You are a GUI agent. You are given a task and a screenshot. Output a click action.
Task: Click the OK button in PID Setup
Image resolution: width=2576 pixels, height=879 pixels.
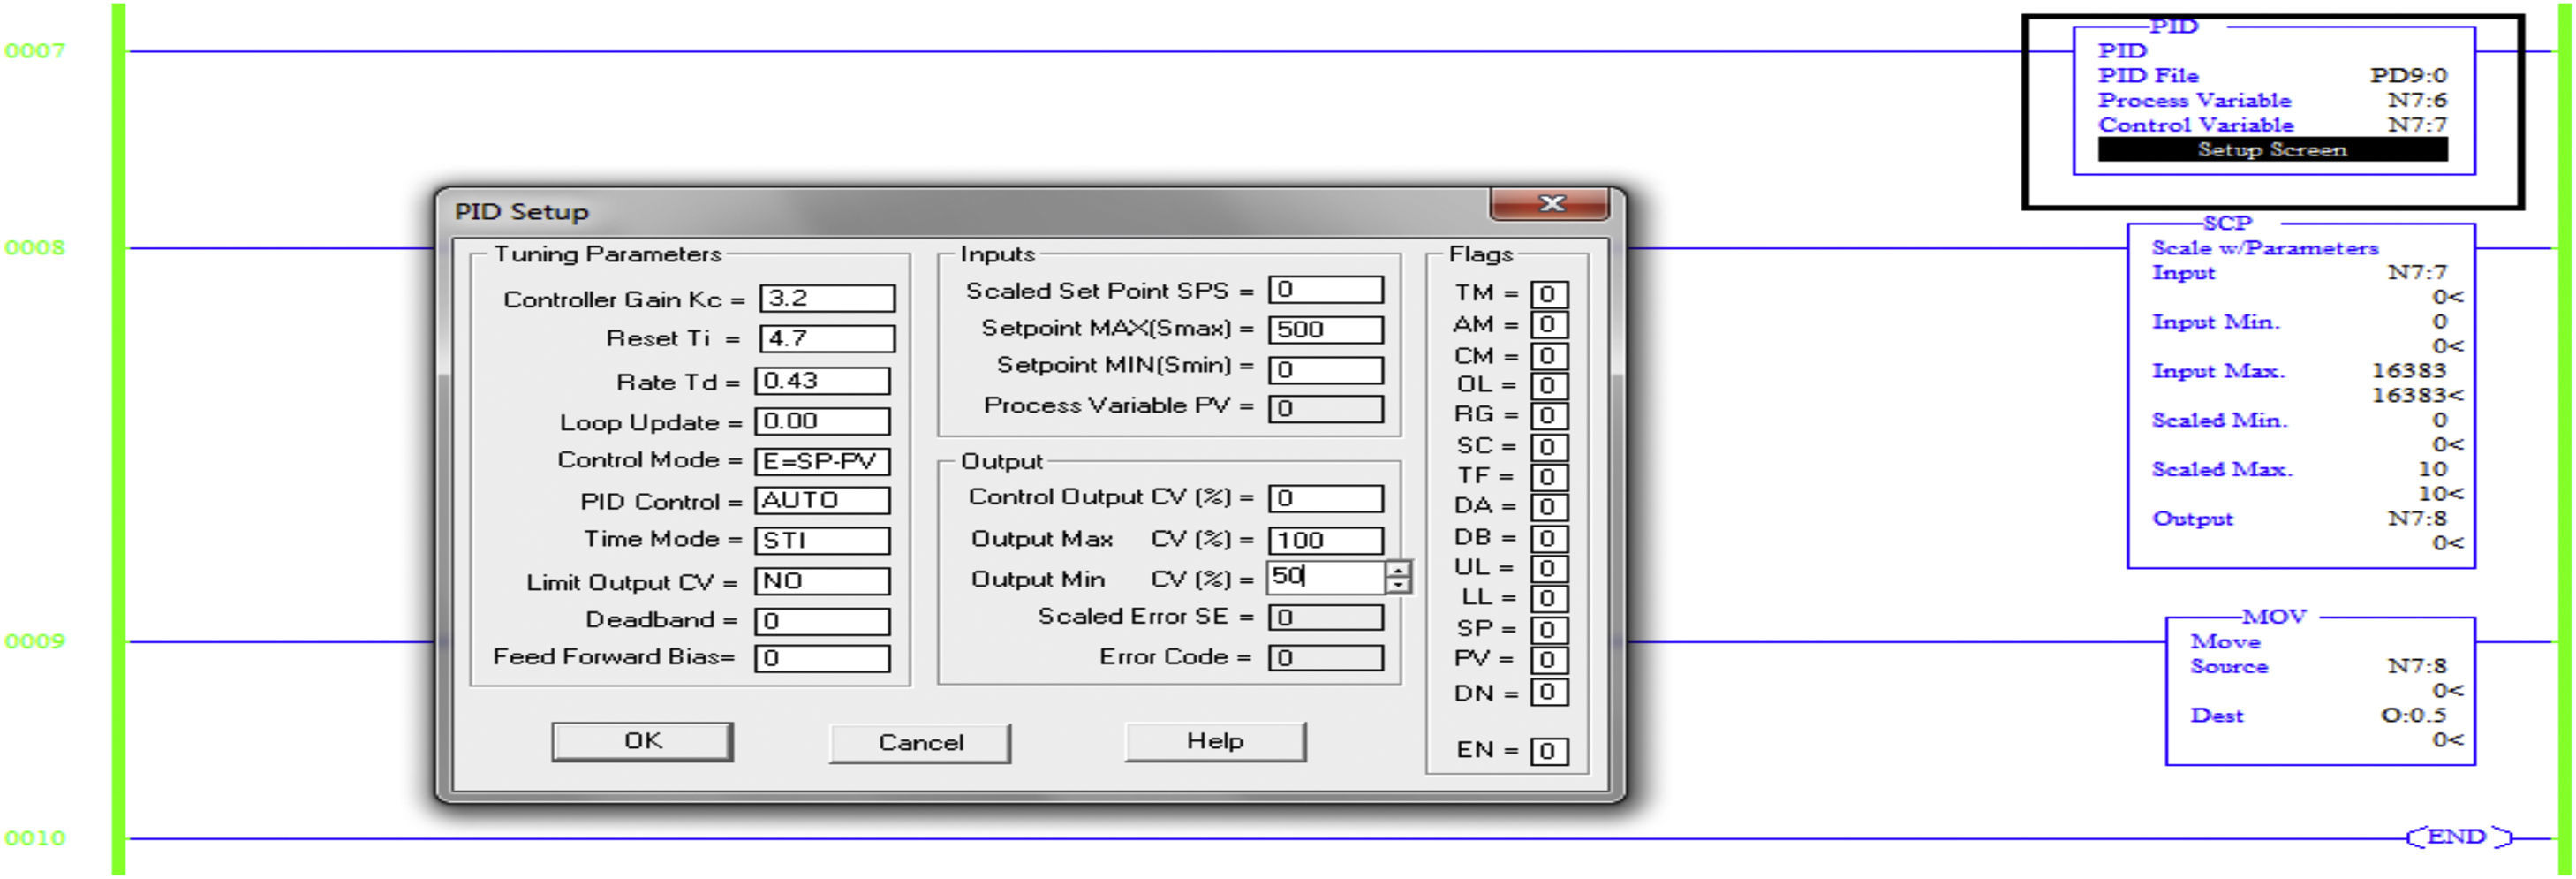point(641,742)
